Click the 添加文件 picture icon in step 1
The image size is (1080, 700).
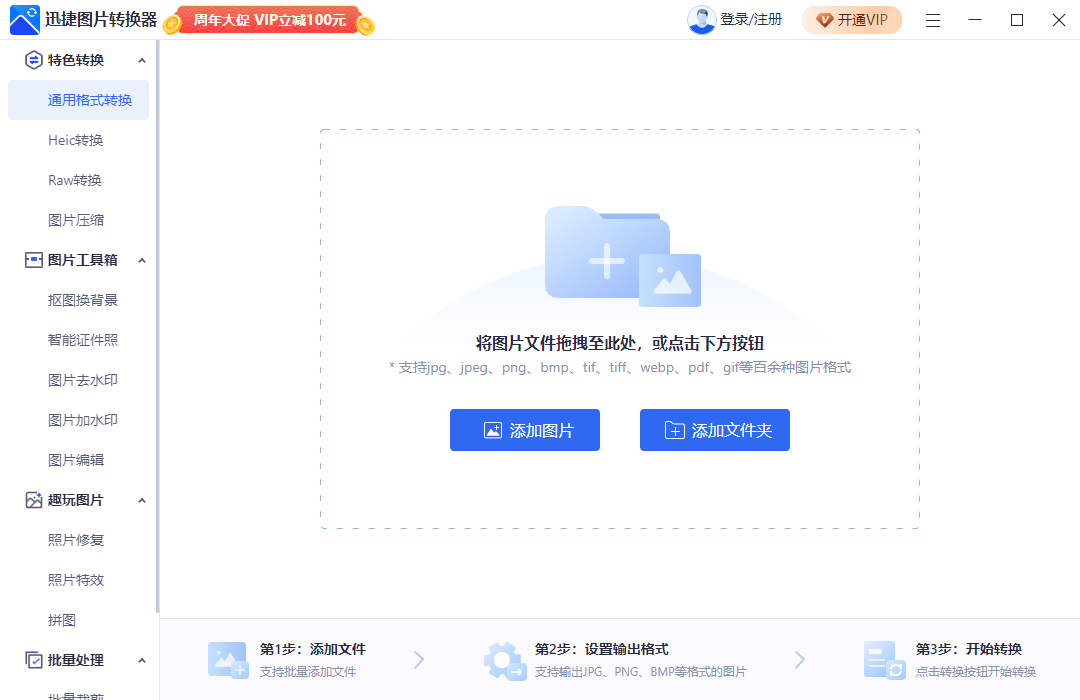coord(228,659)
